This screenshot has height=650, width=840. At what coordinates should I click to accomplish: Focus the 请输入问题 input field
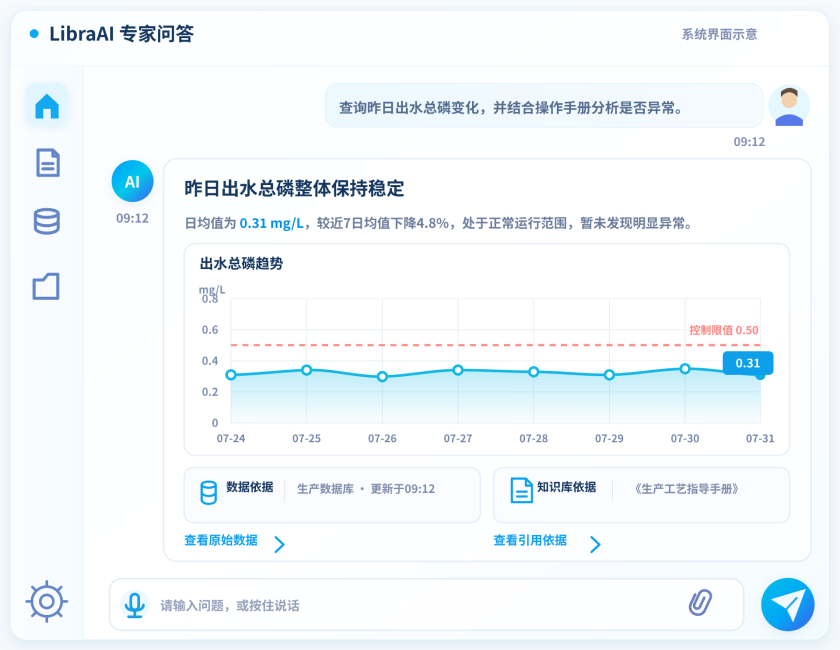click(x=426, y=604)
